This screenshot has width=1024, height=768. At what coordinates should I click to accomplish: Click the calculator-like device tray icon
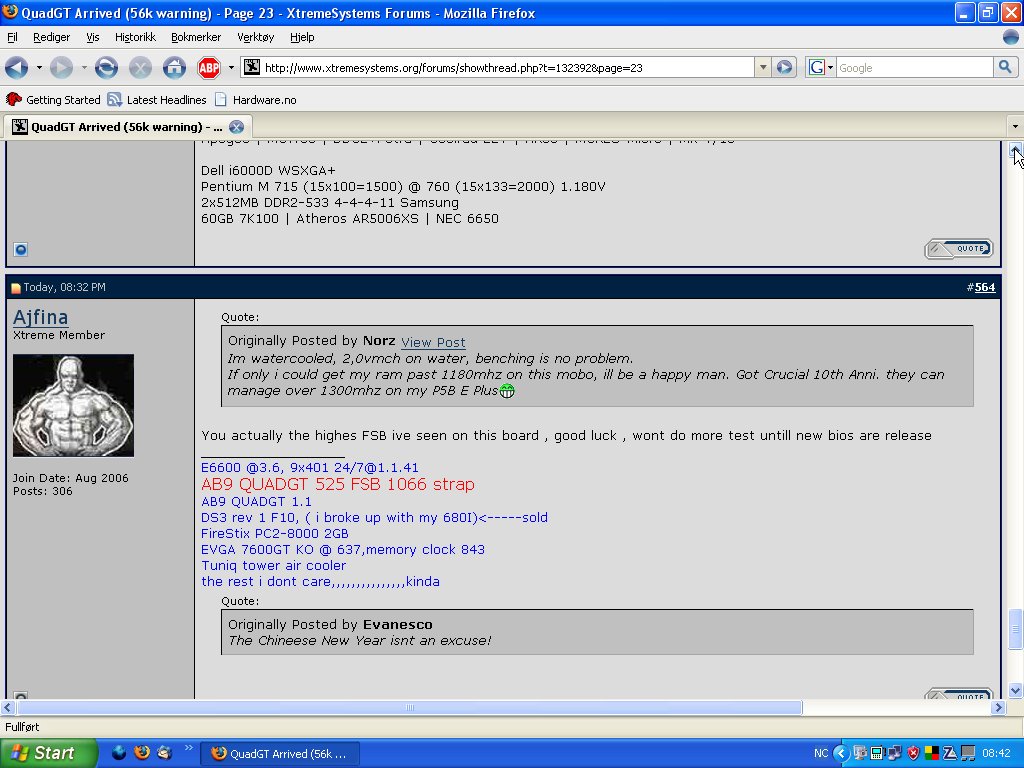(x=877, y=753)
